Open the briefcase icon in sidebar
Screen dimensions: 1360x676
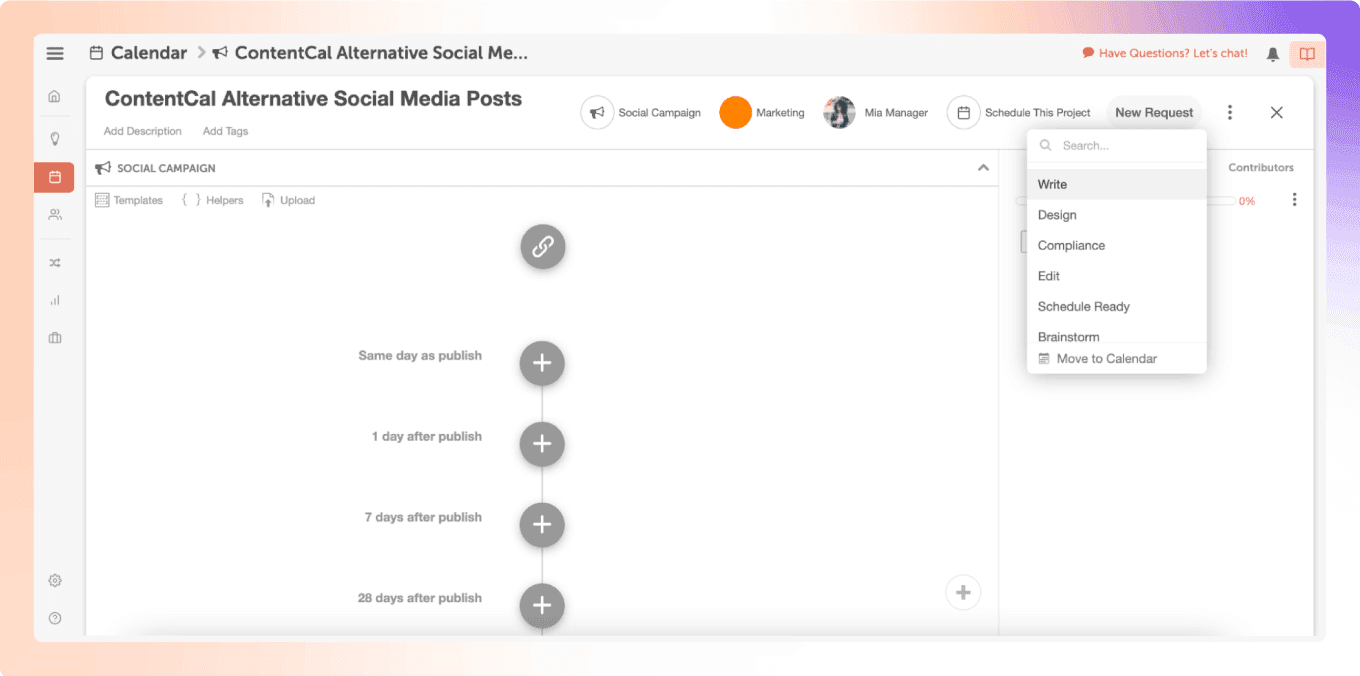55,338
